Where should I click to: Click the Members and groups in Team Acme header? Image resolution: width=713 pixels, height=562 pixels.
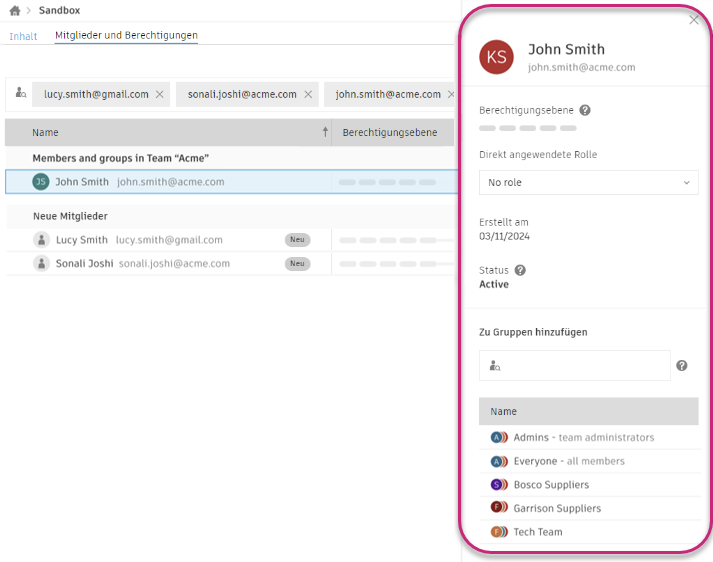[121, 158]
